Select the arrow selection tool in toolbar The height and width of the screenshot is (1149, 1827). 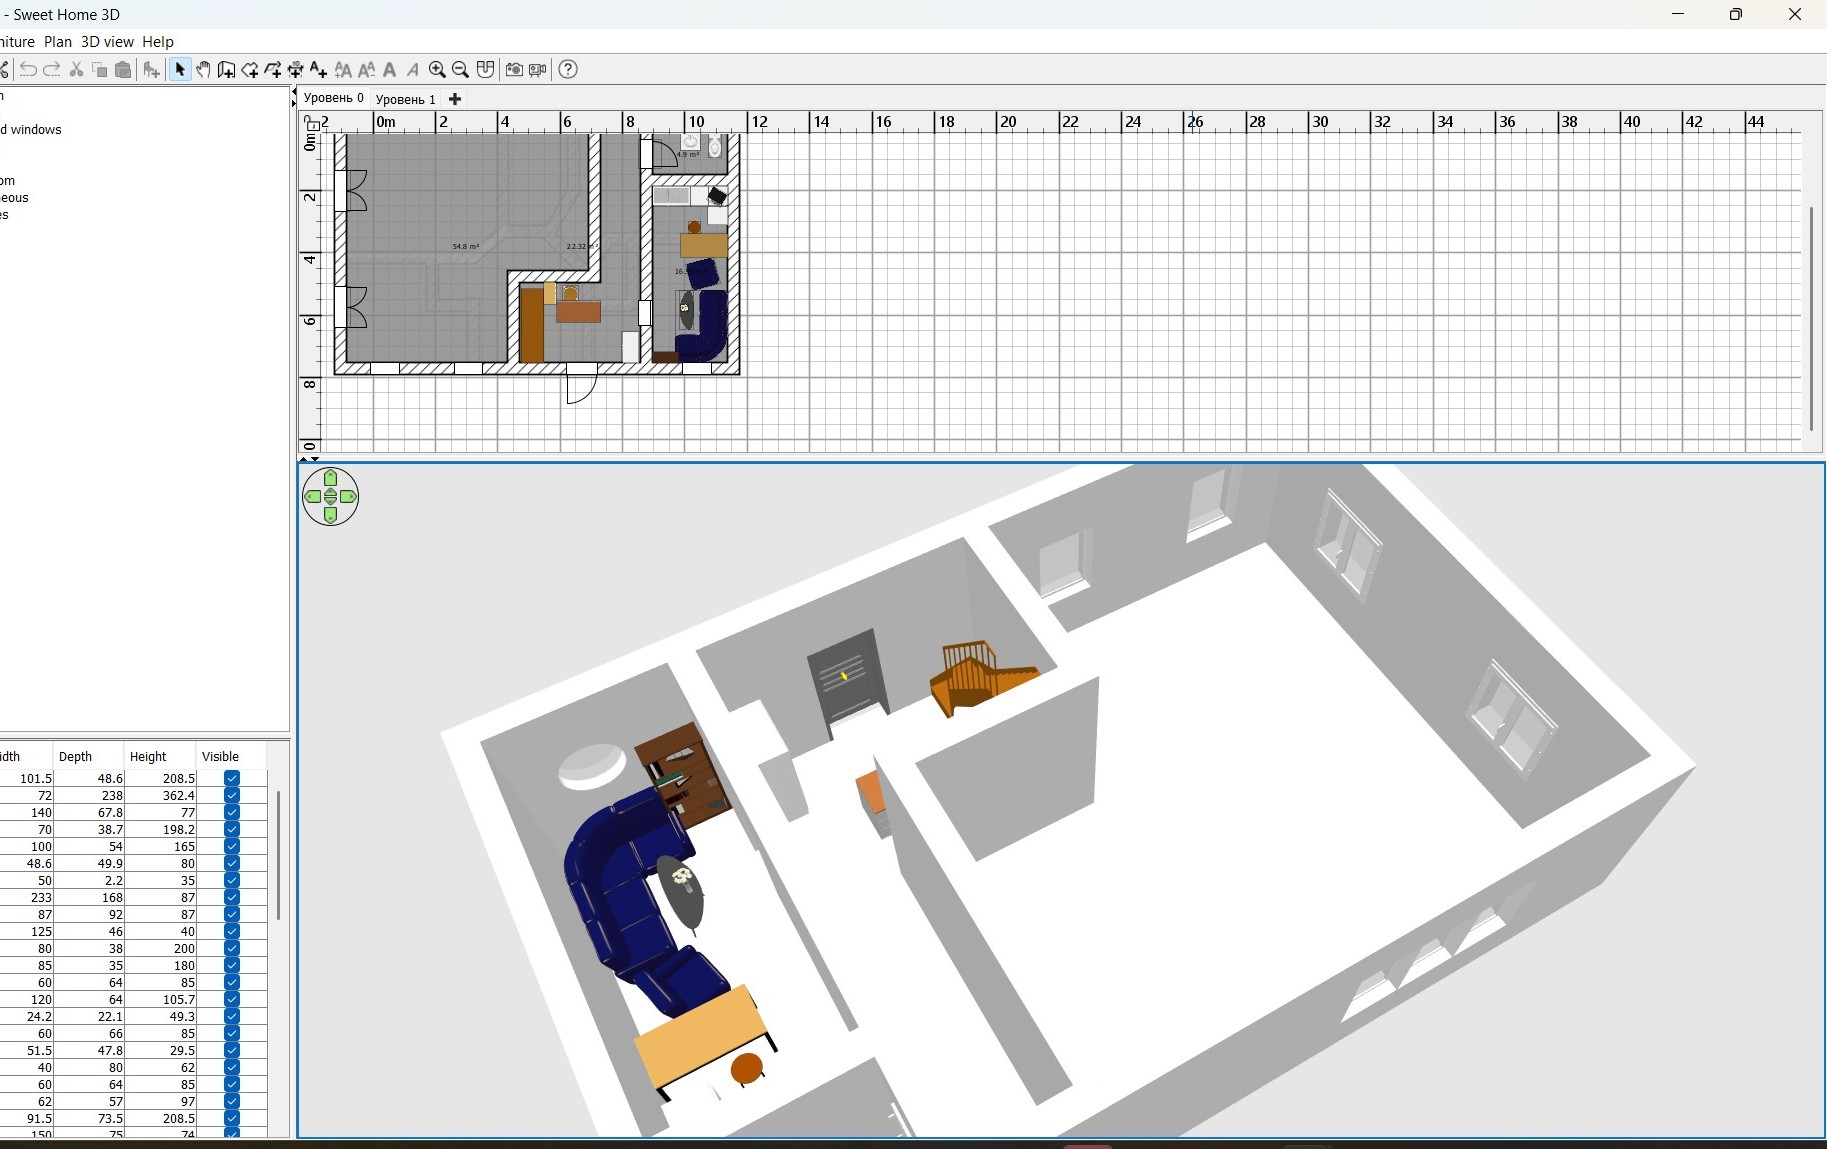180,69
